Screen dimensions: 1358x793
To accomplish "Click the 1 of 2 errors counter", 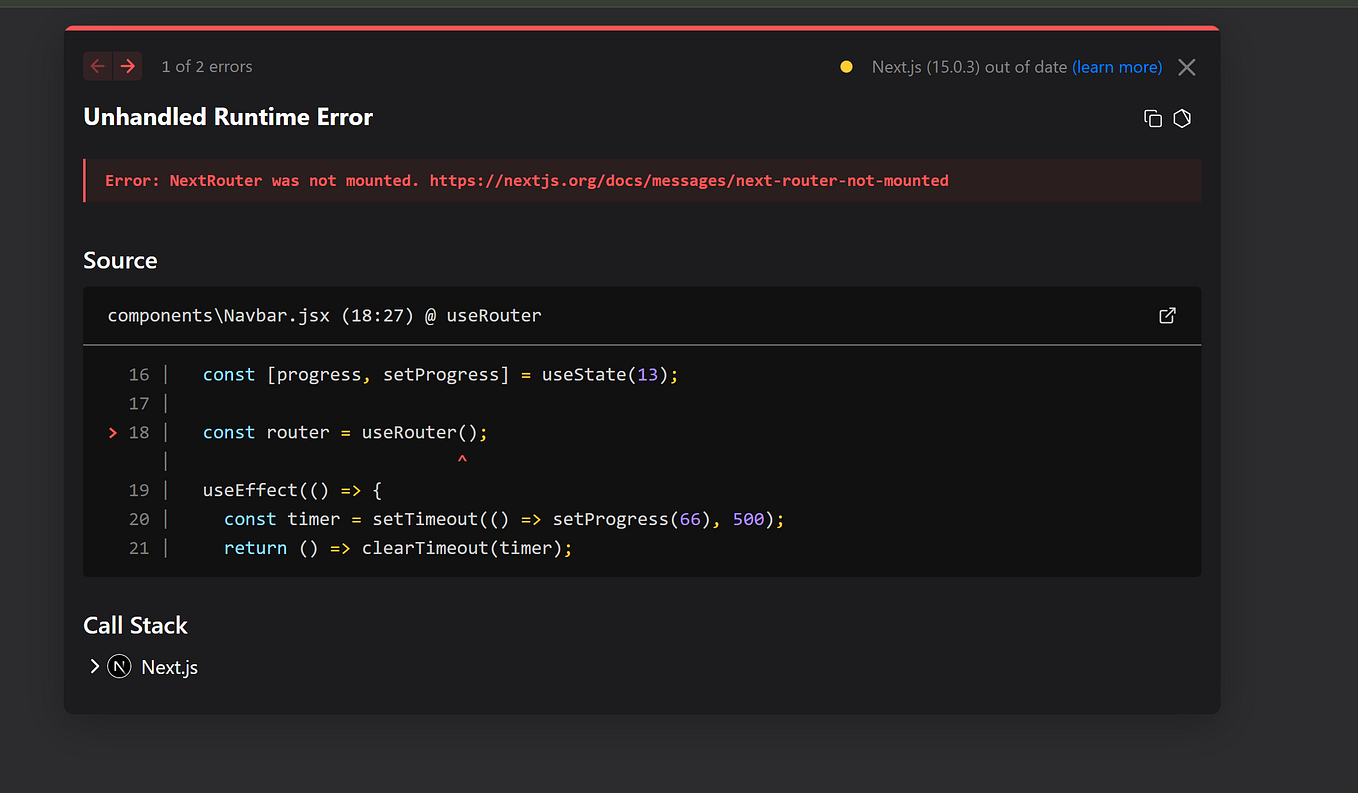I will pyautogui.click(x=207, y=66).
